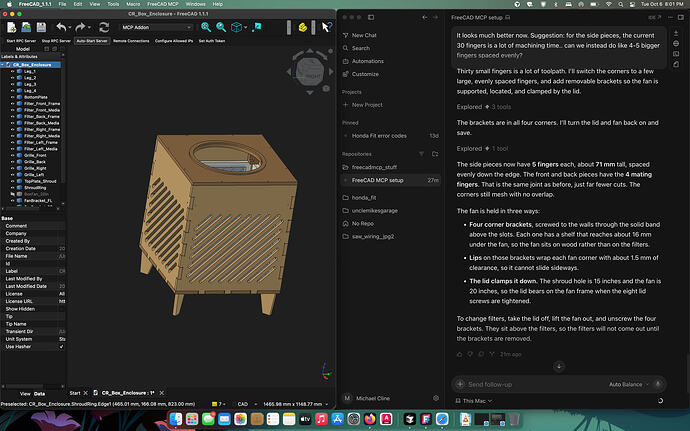This screenshot has height=431, width=690.
Task: Open the Auto Balance model dropdown
Action: coord(629,384)
